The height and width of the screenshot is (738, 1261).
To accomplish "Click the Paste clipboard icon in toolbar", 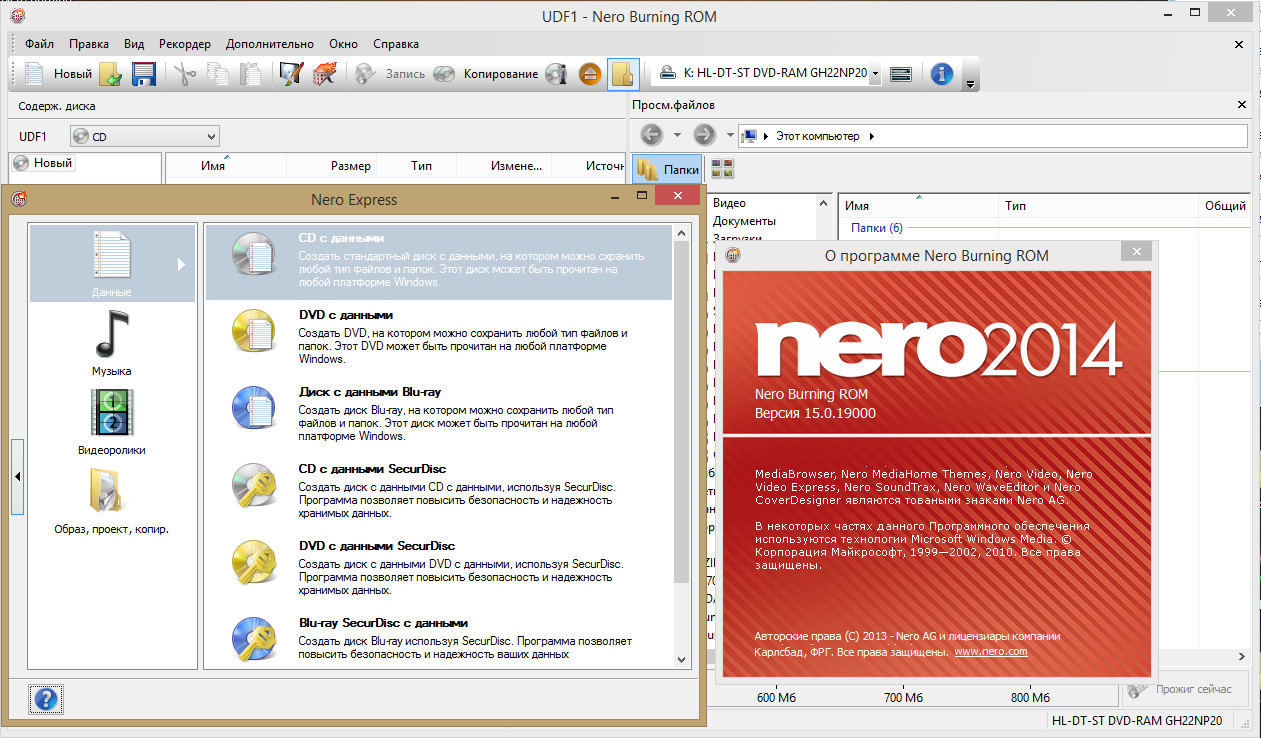I will click(x=250, y=73).
